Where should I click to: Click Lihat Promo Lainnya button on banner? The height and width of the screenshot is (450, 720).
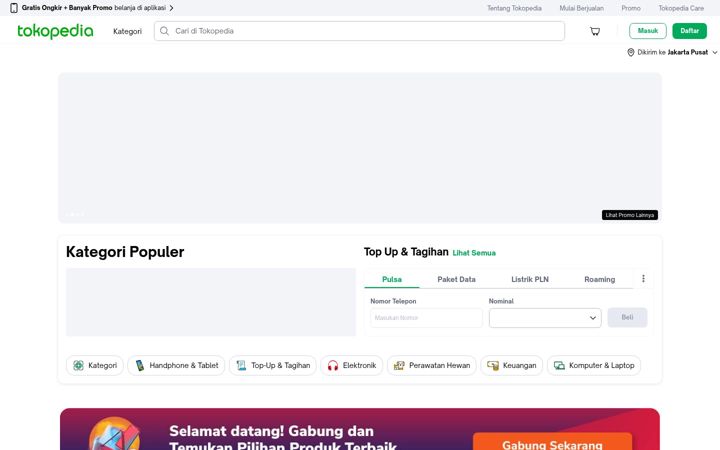(630, 215)
